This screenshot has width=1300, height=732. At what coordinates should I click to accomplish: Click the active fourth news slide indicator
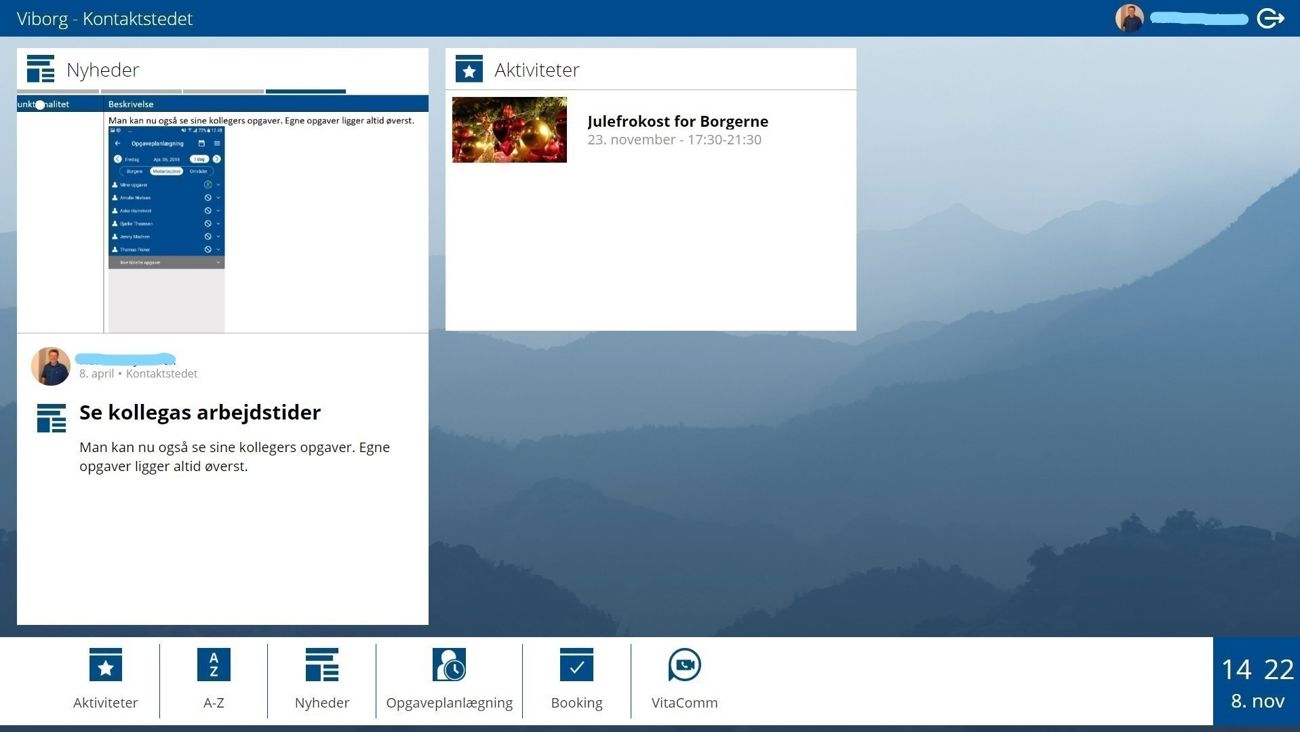coord(305,92)
